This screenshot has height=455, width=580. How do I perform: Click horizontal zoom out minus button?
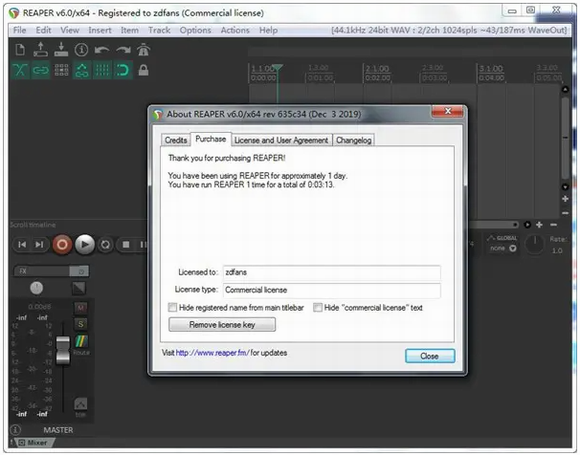pos(553,225)
